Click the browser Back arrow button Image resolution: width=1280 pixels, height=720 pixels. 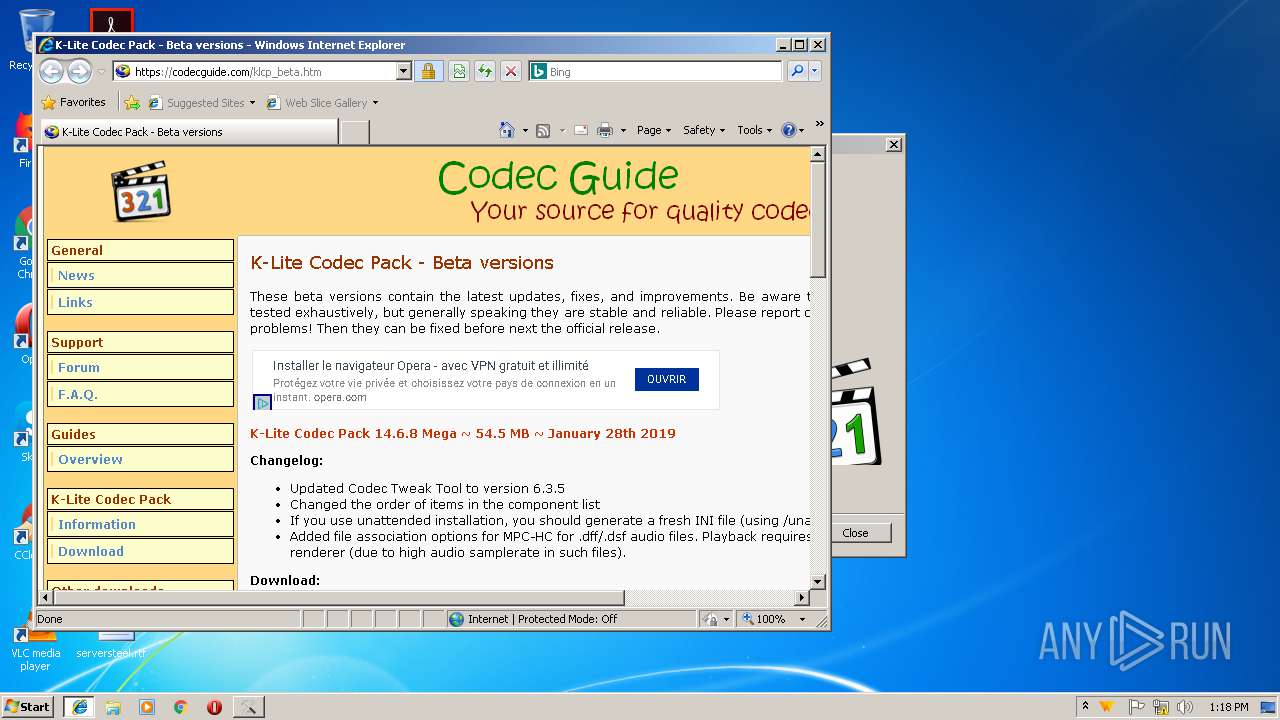[x=52, y=71]
